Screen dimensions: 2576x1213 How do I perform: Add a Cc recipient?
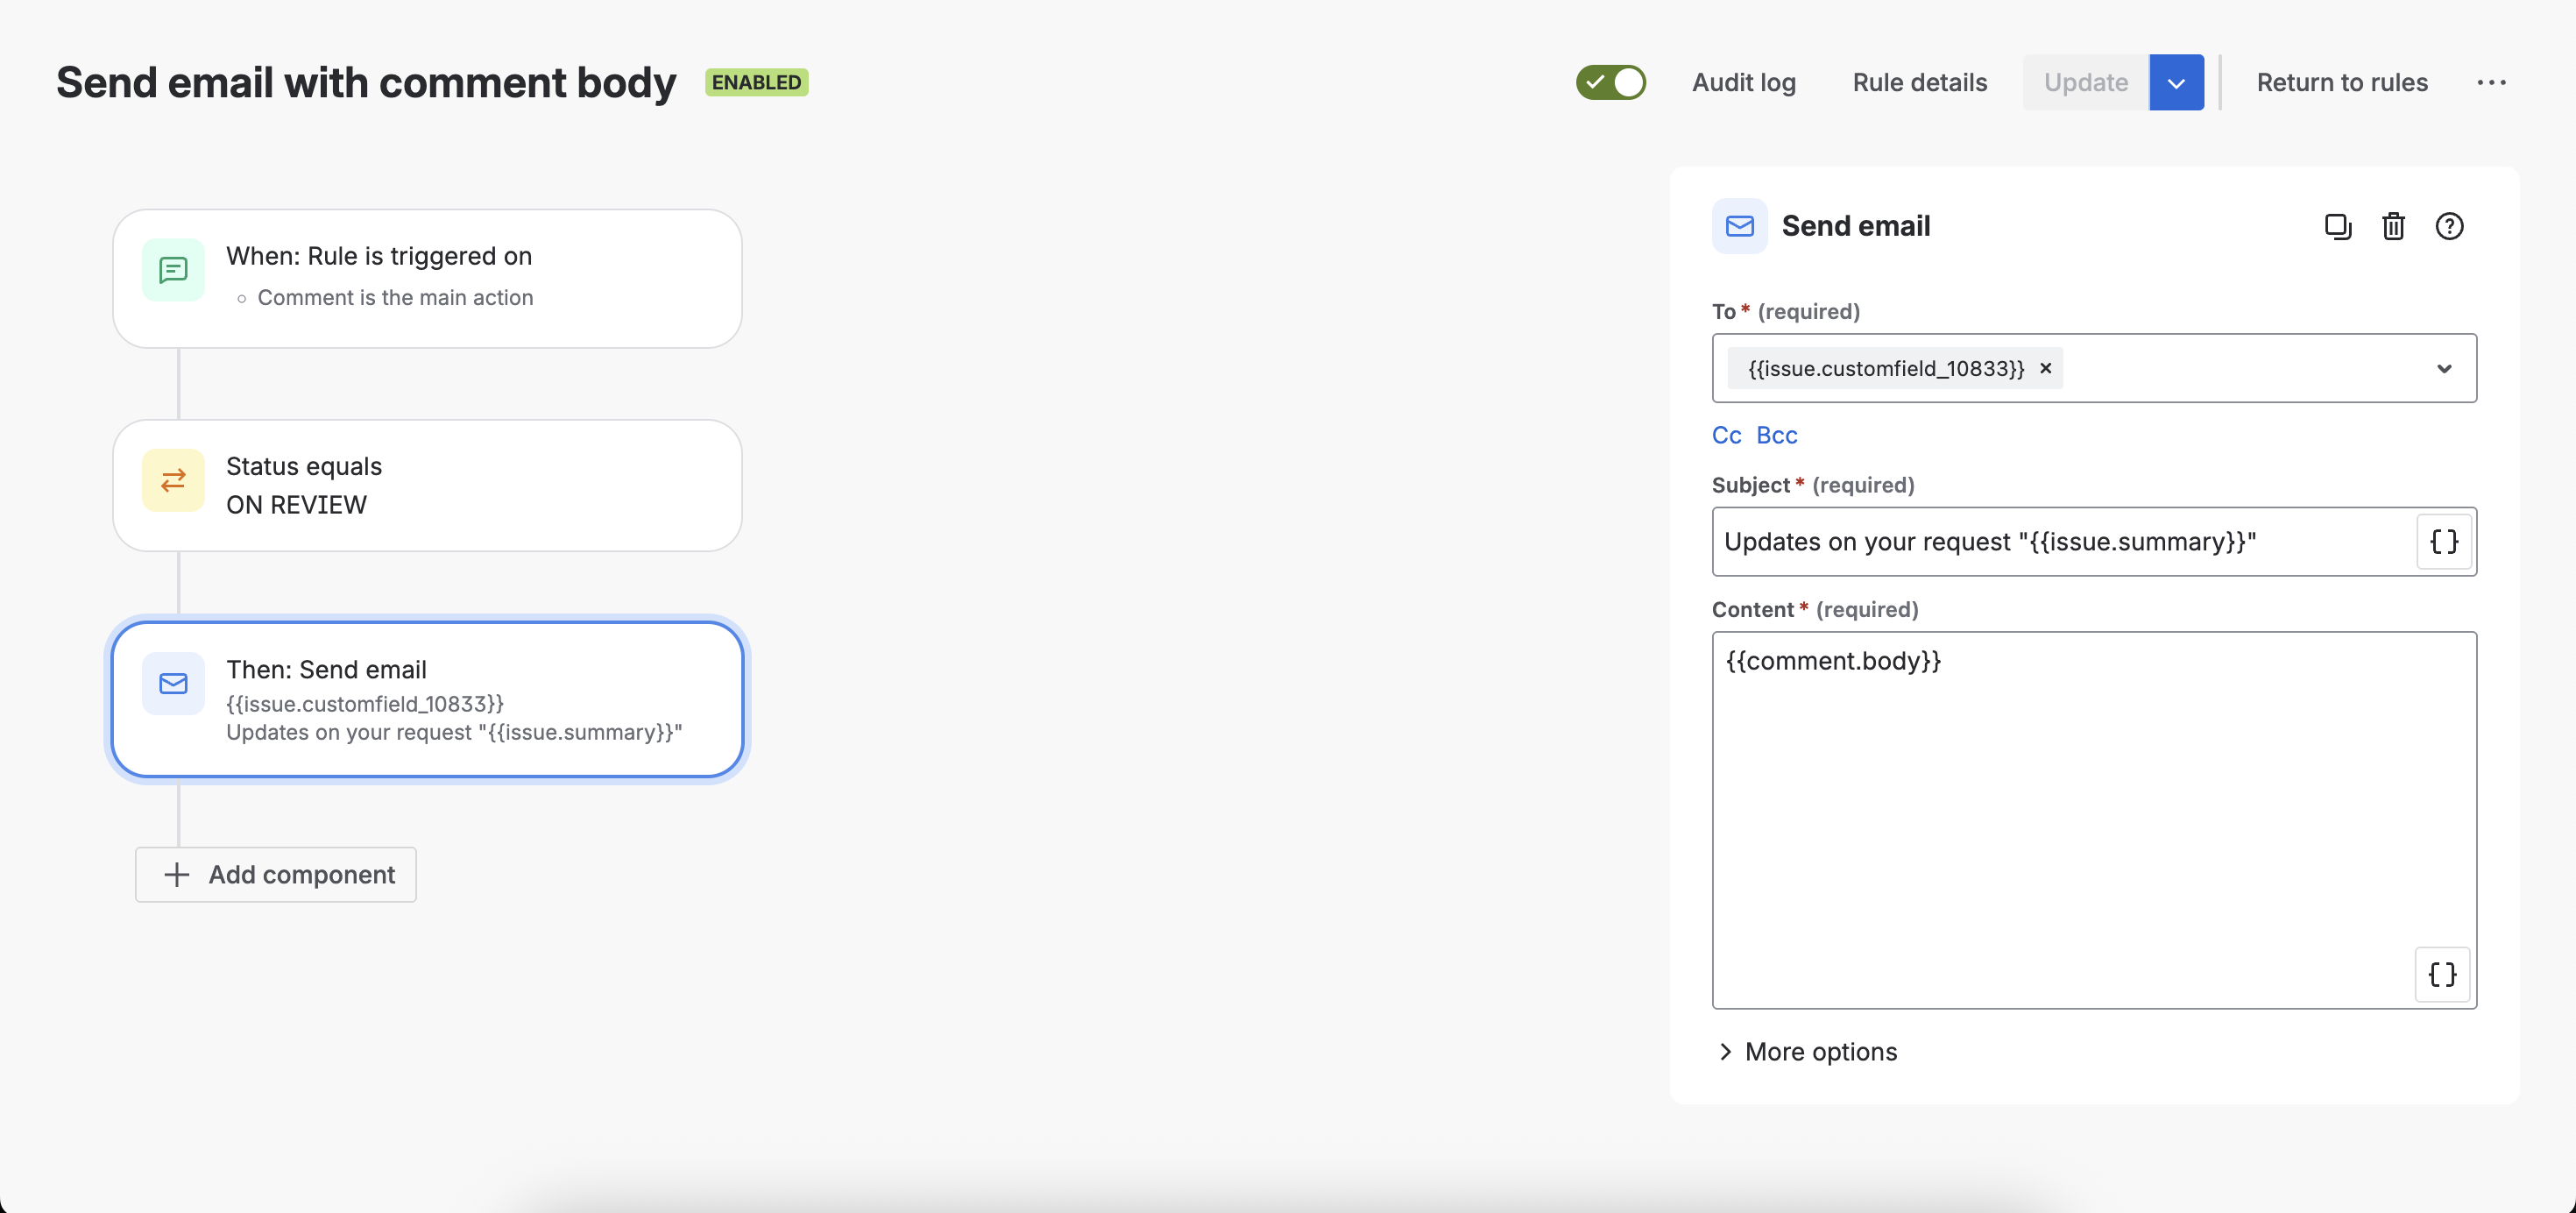(1726, 435)
